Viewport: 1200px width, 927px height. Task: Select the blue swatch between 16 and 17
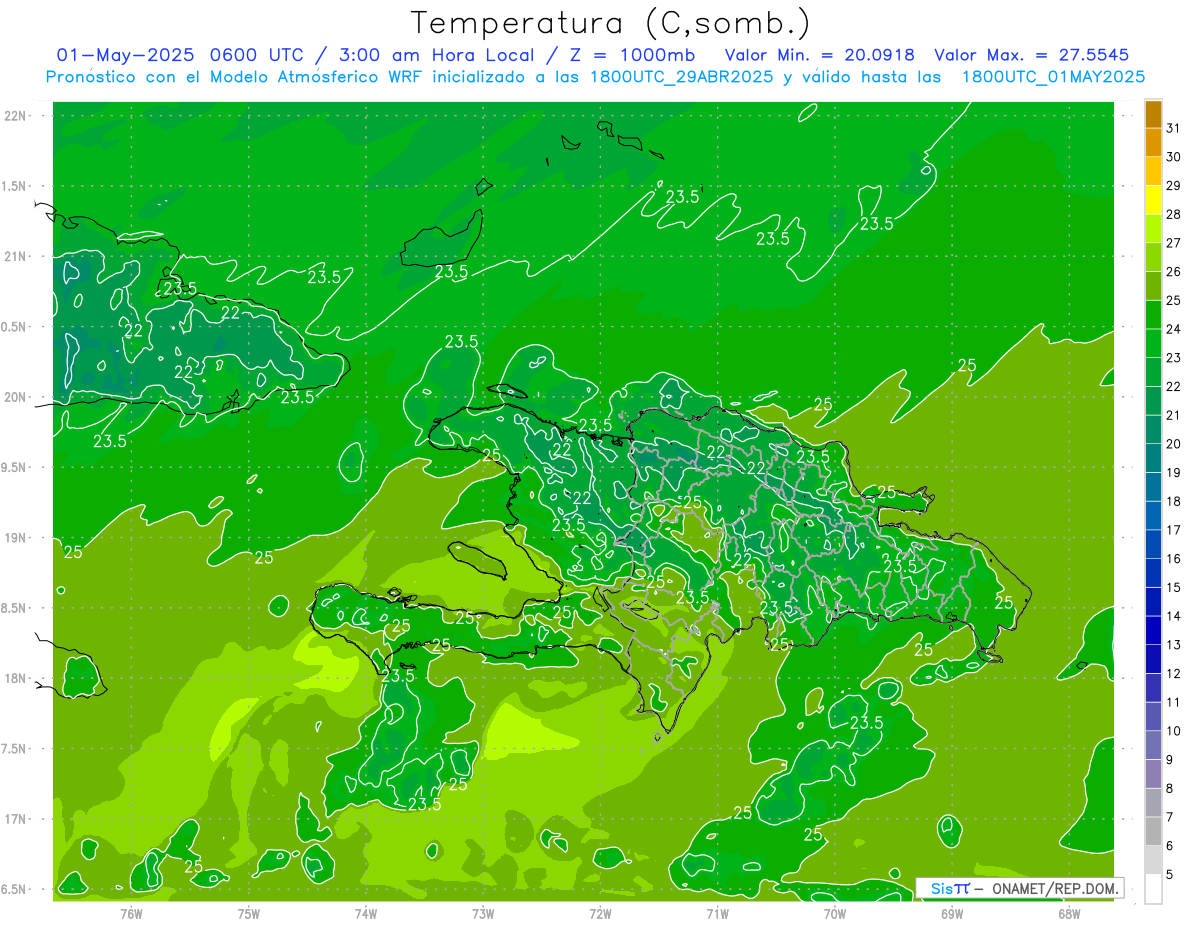pyautogui.click(x=1153, y=544)
